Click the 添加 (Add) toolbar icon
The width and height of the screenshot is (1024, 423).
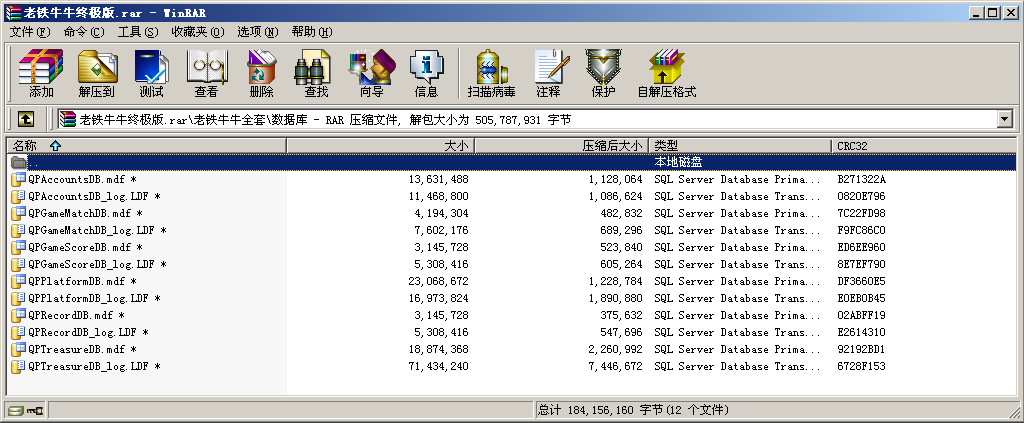(41, 73)
